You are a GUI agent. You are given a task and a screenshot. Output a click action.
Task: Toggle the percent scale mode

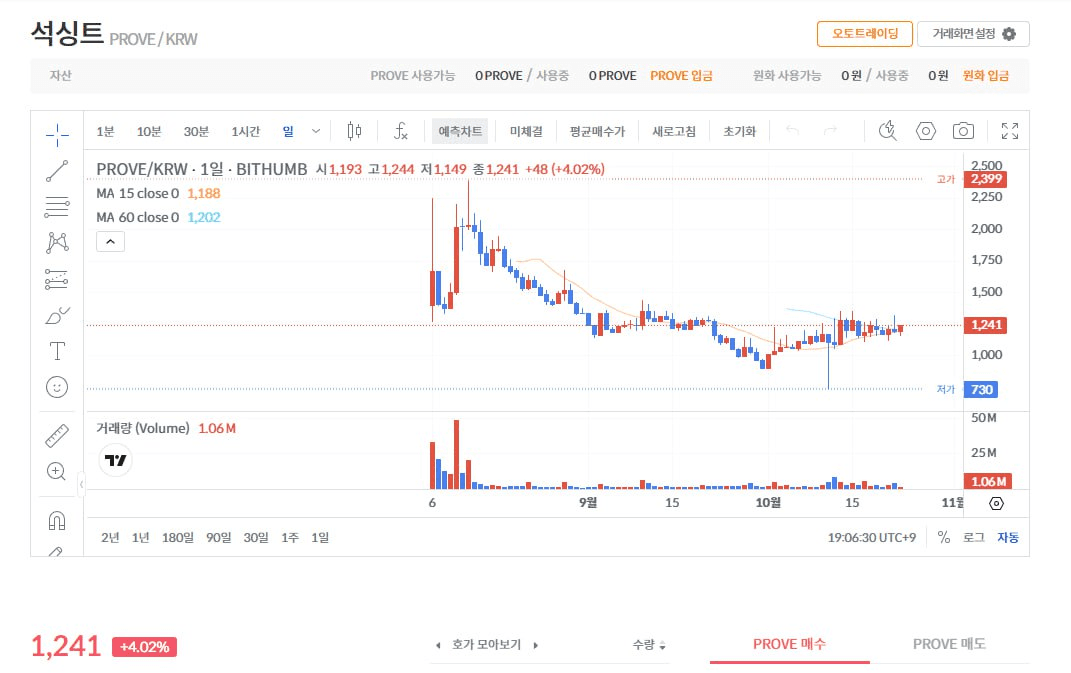(944, 537)
